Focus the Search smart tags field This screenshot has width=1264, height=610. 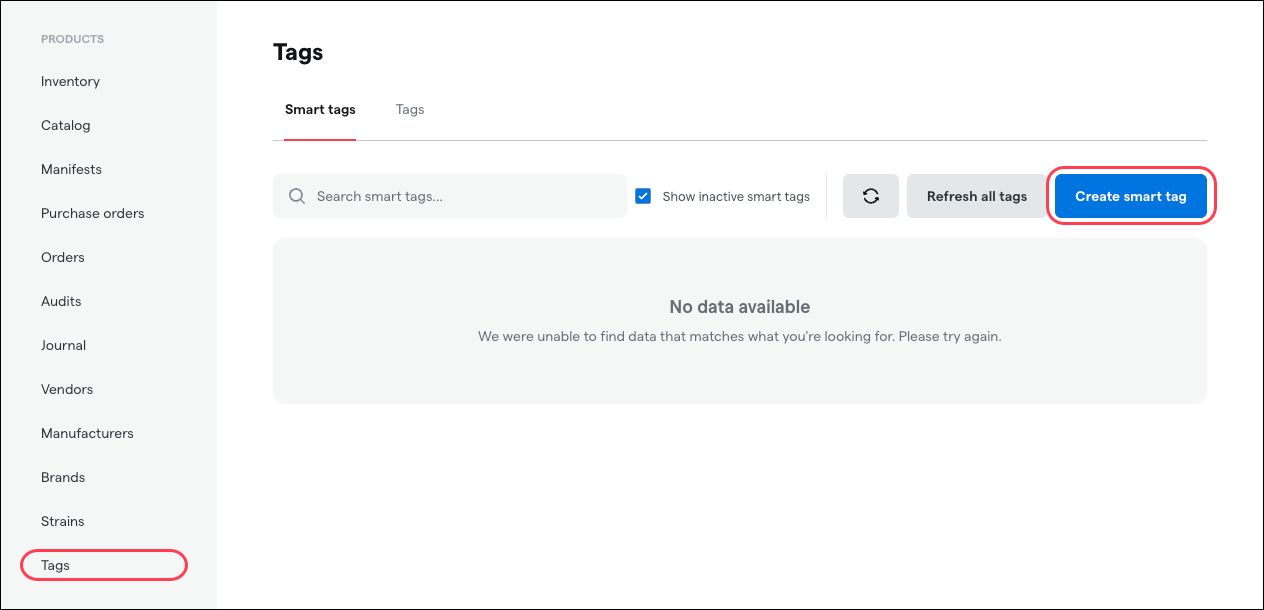[x=450, y=196]
